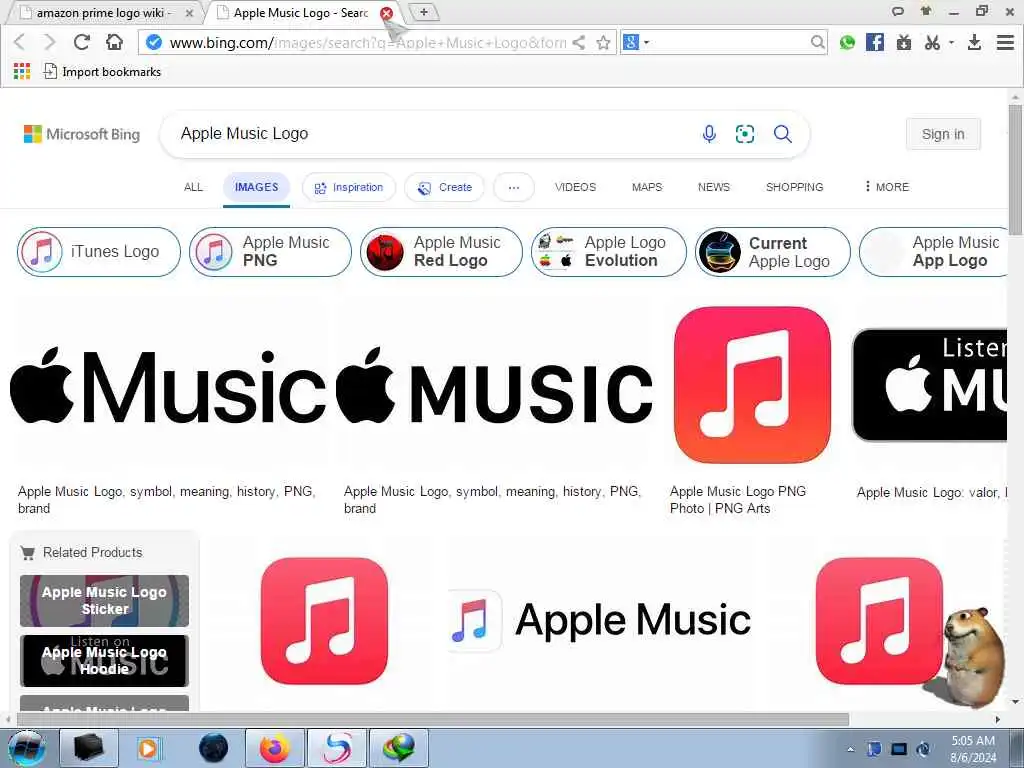Select the Apple Logo Evolution chip

[609, 251]
